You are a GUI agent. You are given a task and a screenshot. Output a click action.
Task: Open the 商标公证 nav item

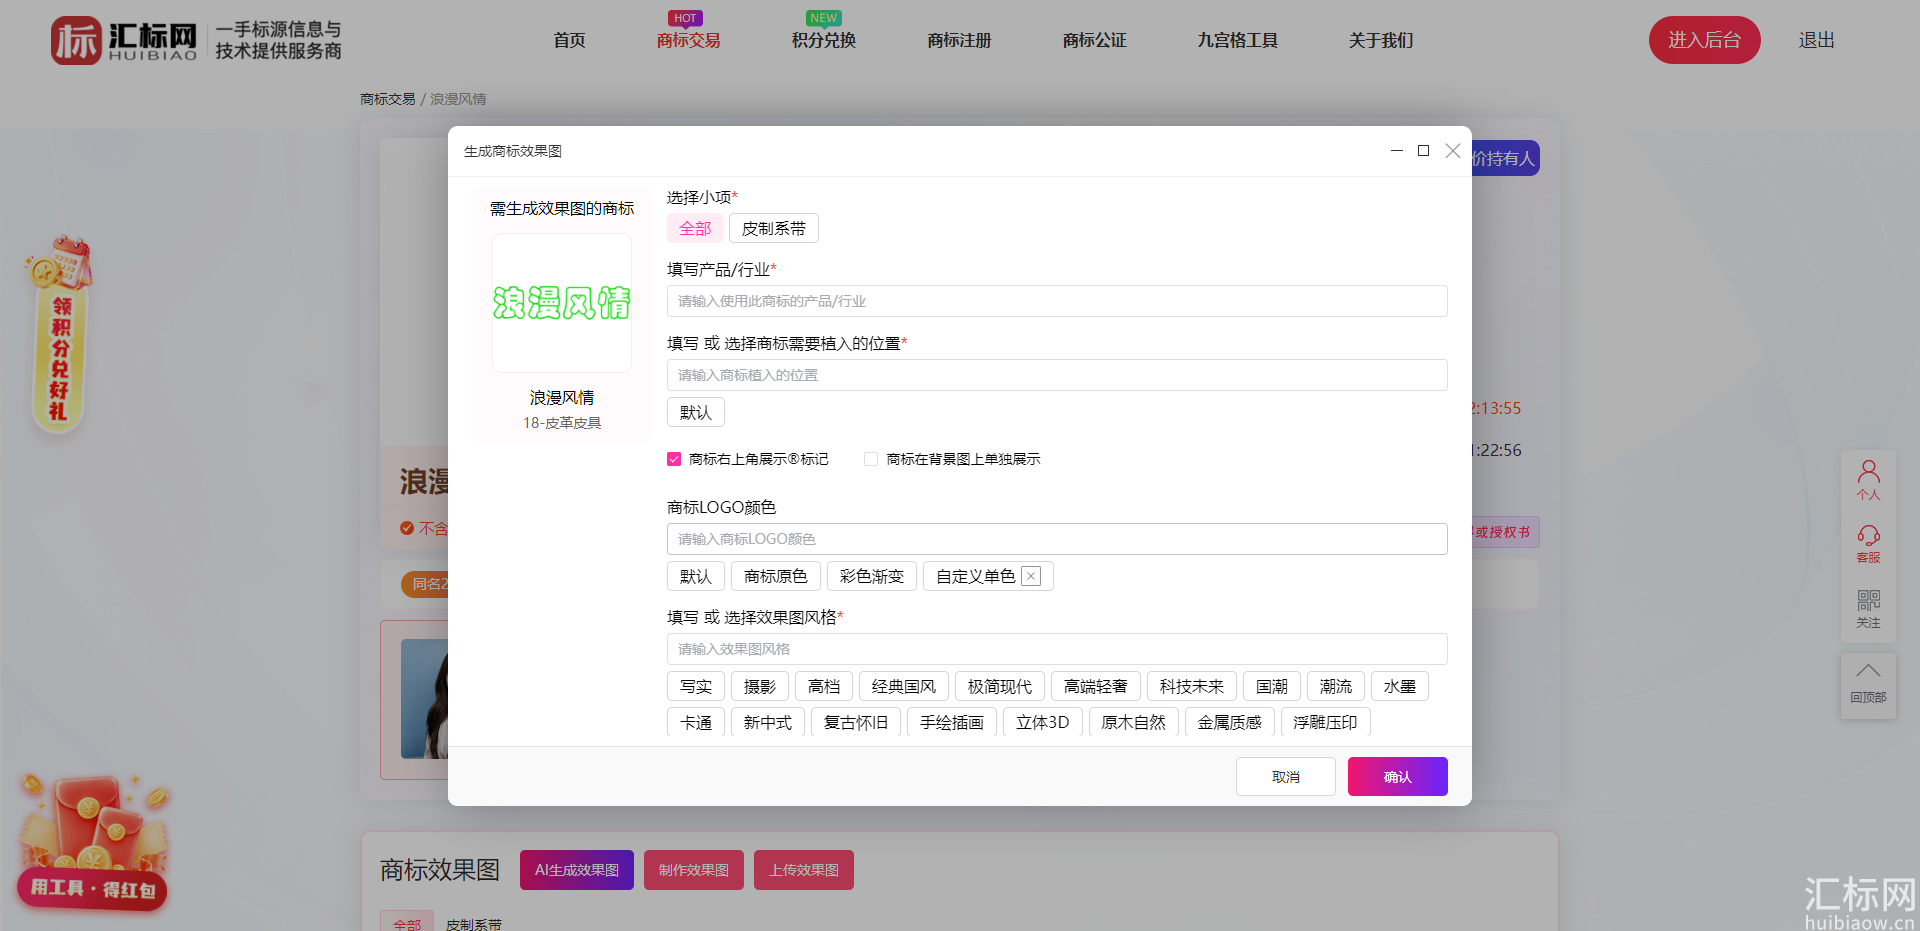point(1094,40)
